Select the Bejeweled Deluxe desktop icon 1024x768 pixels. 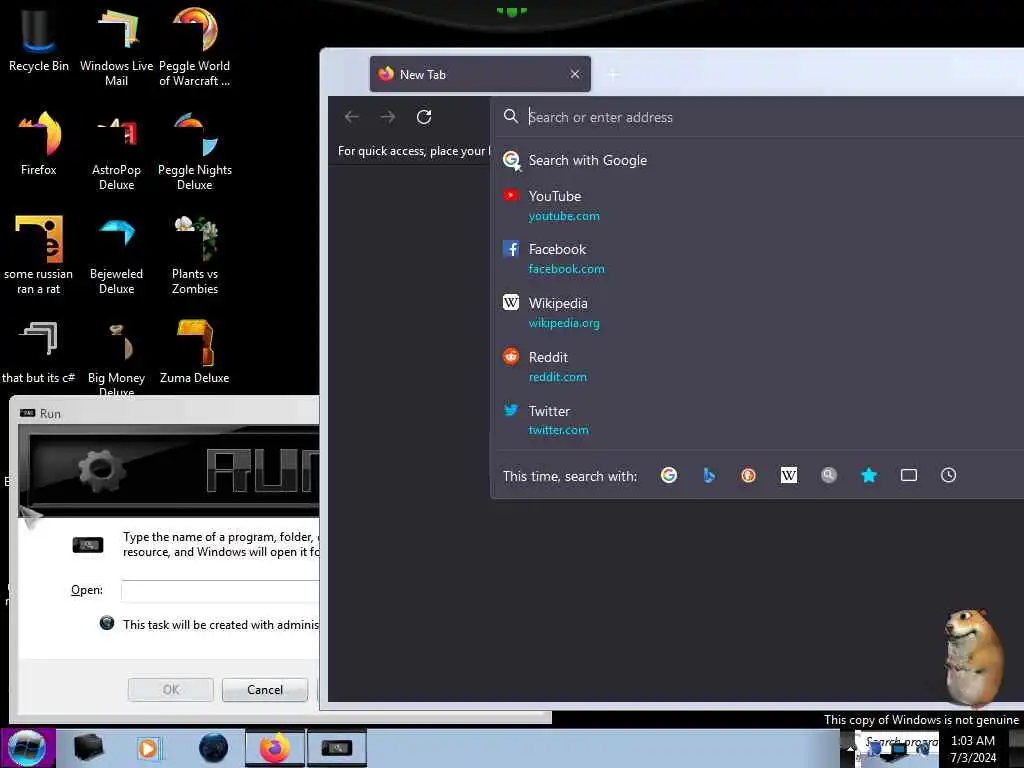coord(116,255)
